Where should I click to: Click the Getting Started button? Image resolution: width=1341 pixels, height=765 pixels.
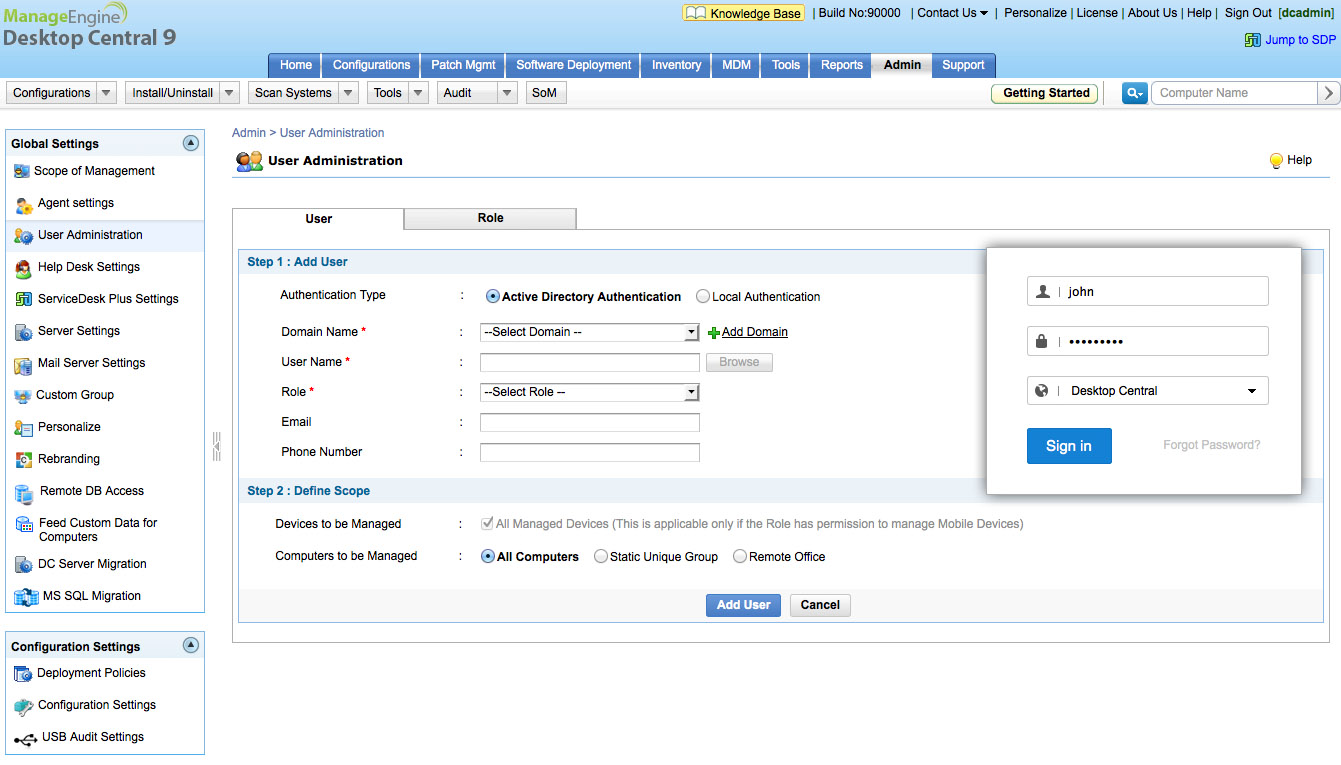click(x=1046, y=93)
